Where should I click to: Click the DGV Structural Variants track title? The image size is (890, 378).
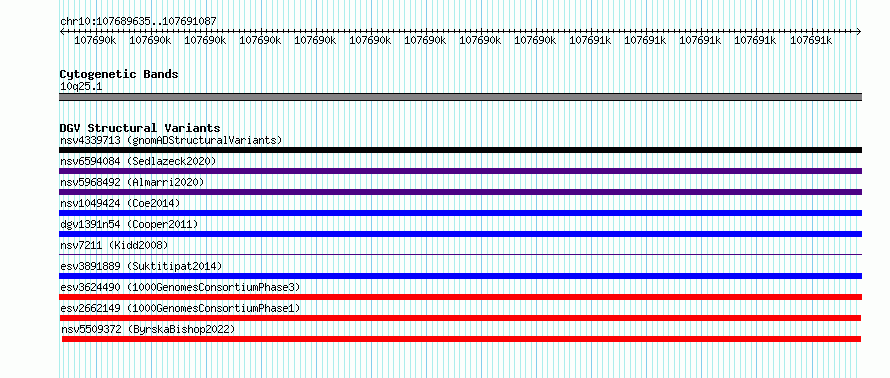pos(140,128)
